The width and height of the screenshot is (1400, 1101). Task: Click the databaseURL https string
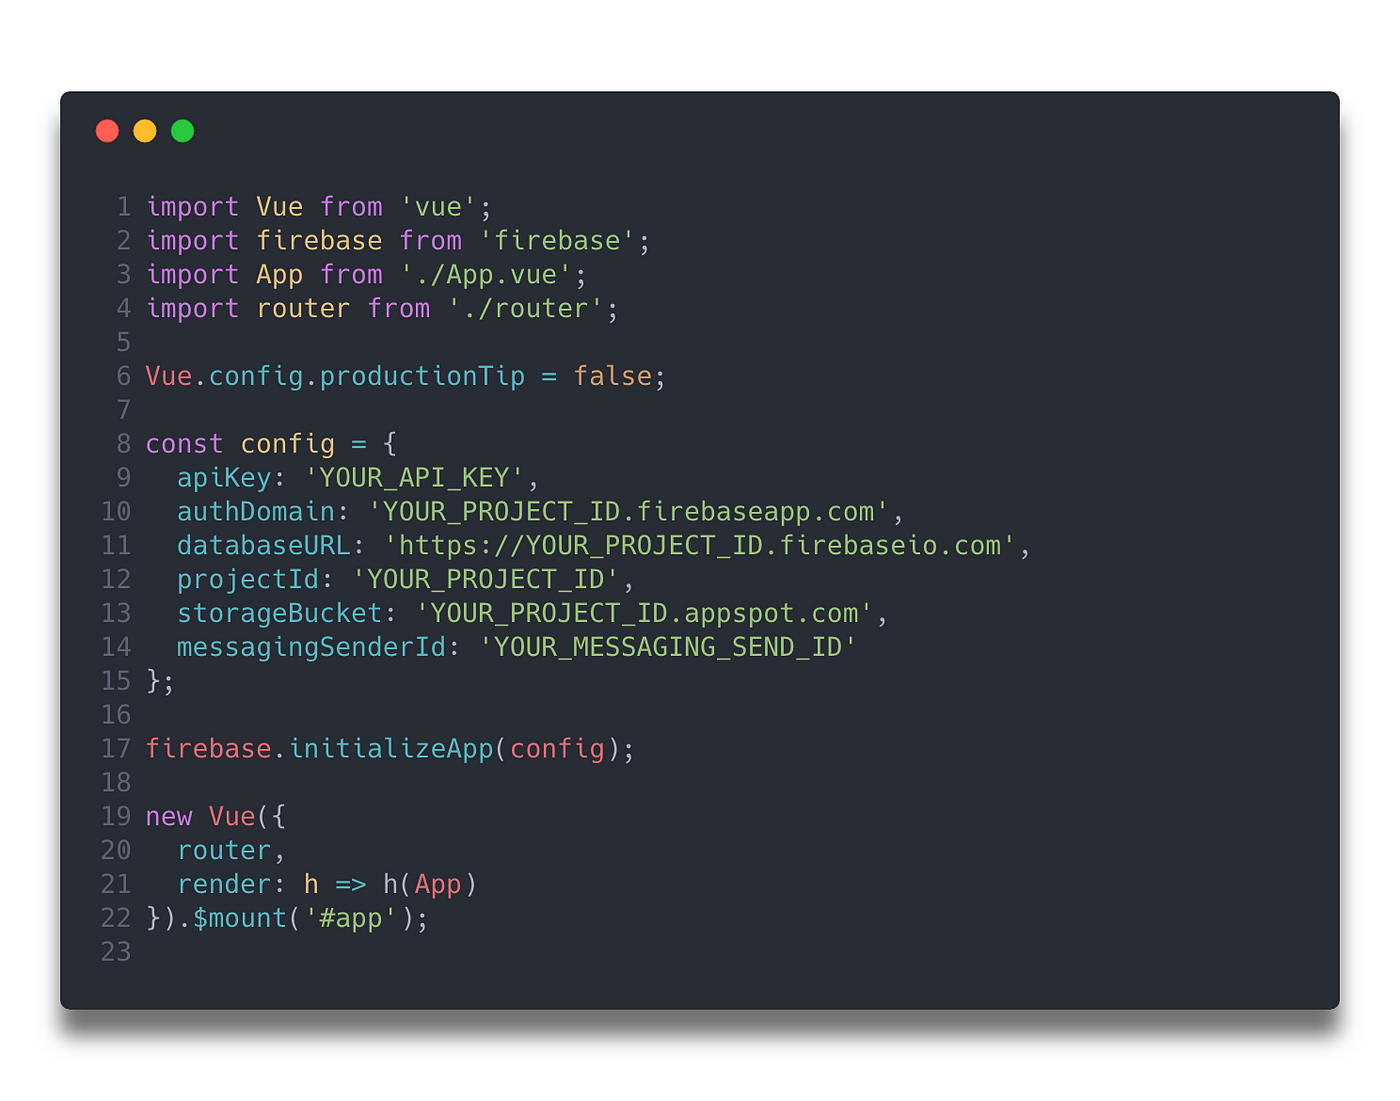(700, 546)
